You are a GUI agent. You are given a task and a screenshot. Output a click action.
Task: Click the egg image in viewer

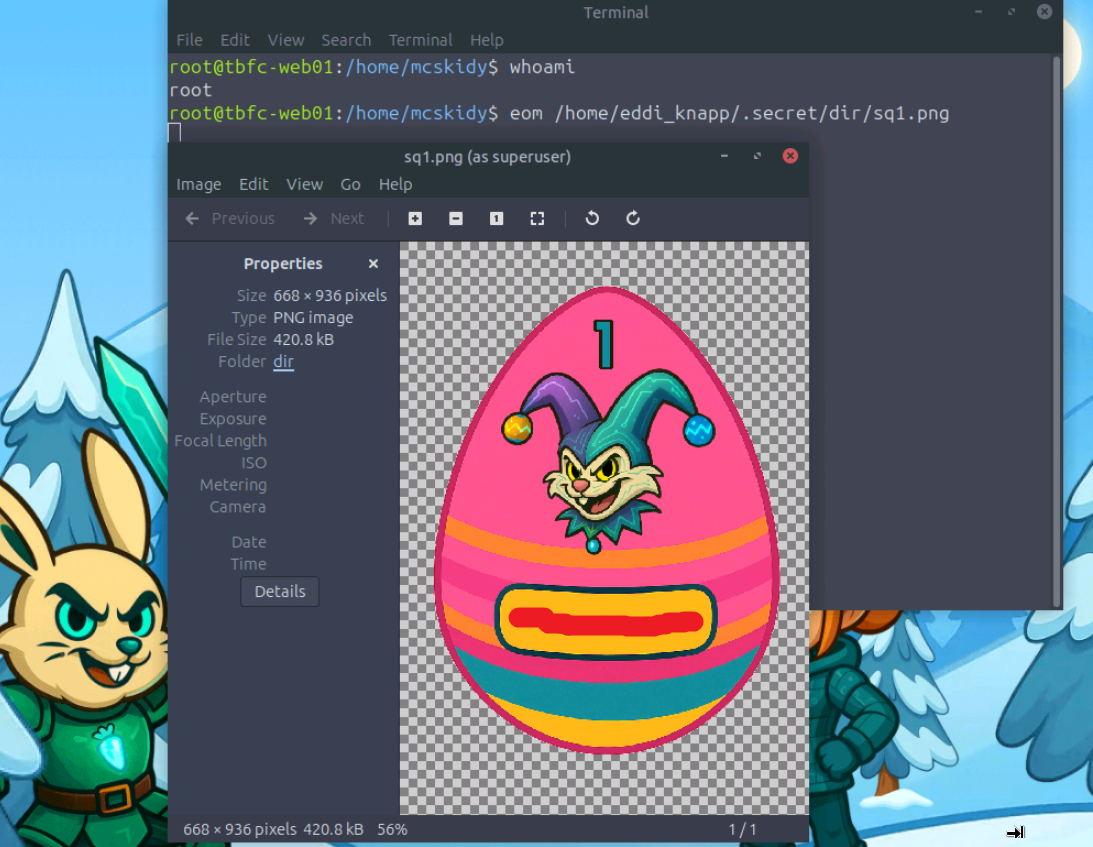[x=605, y=520]
